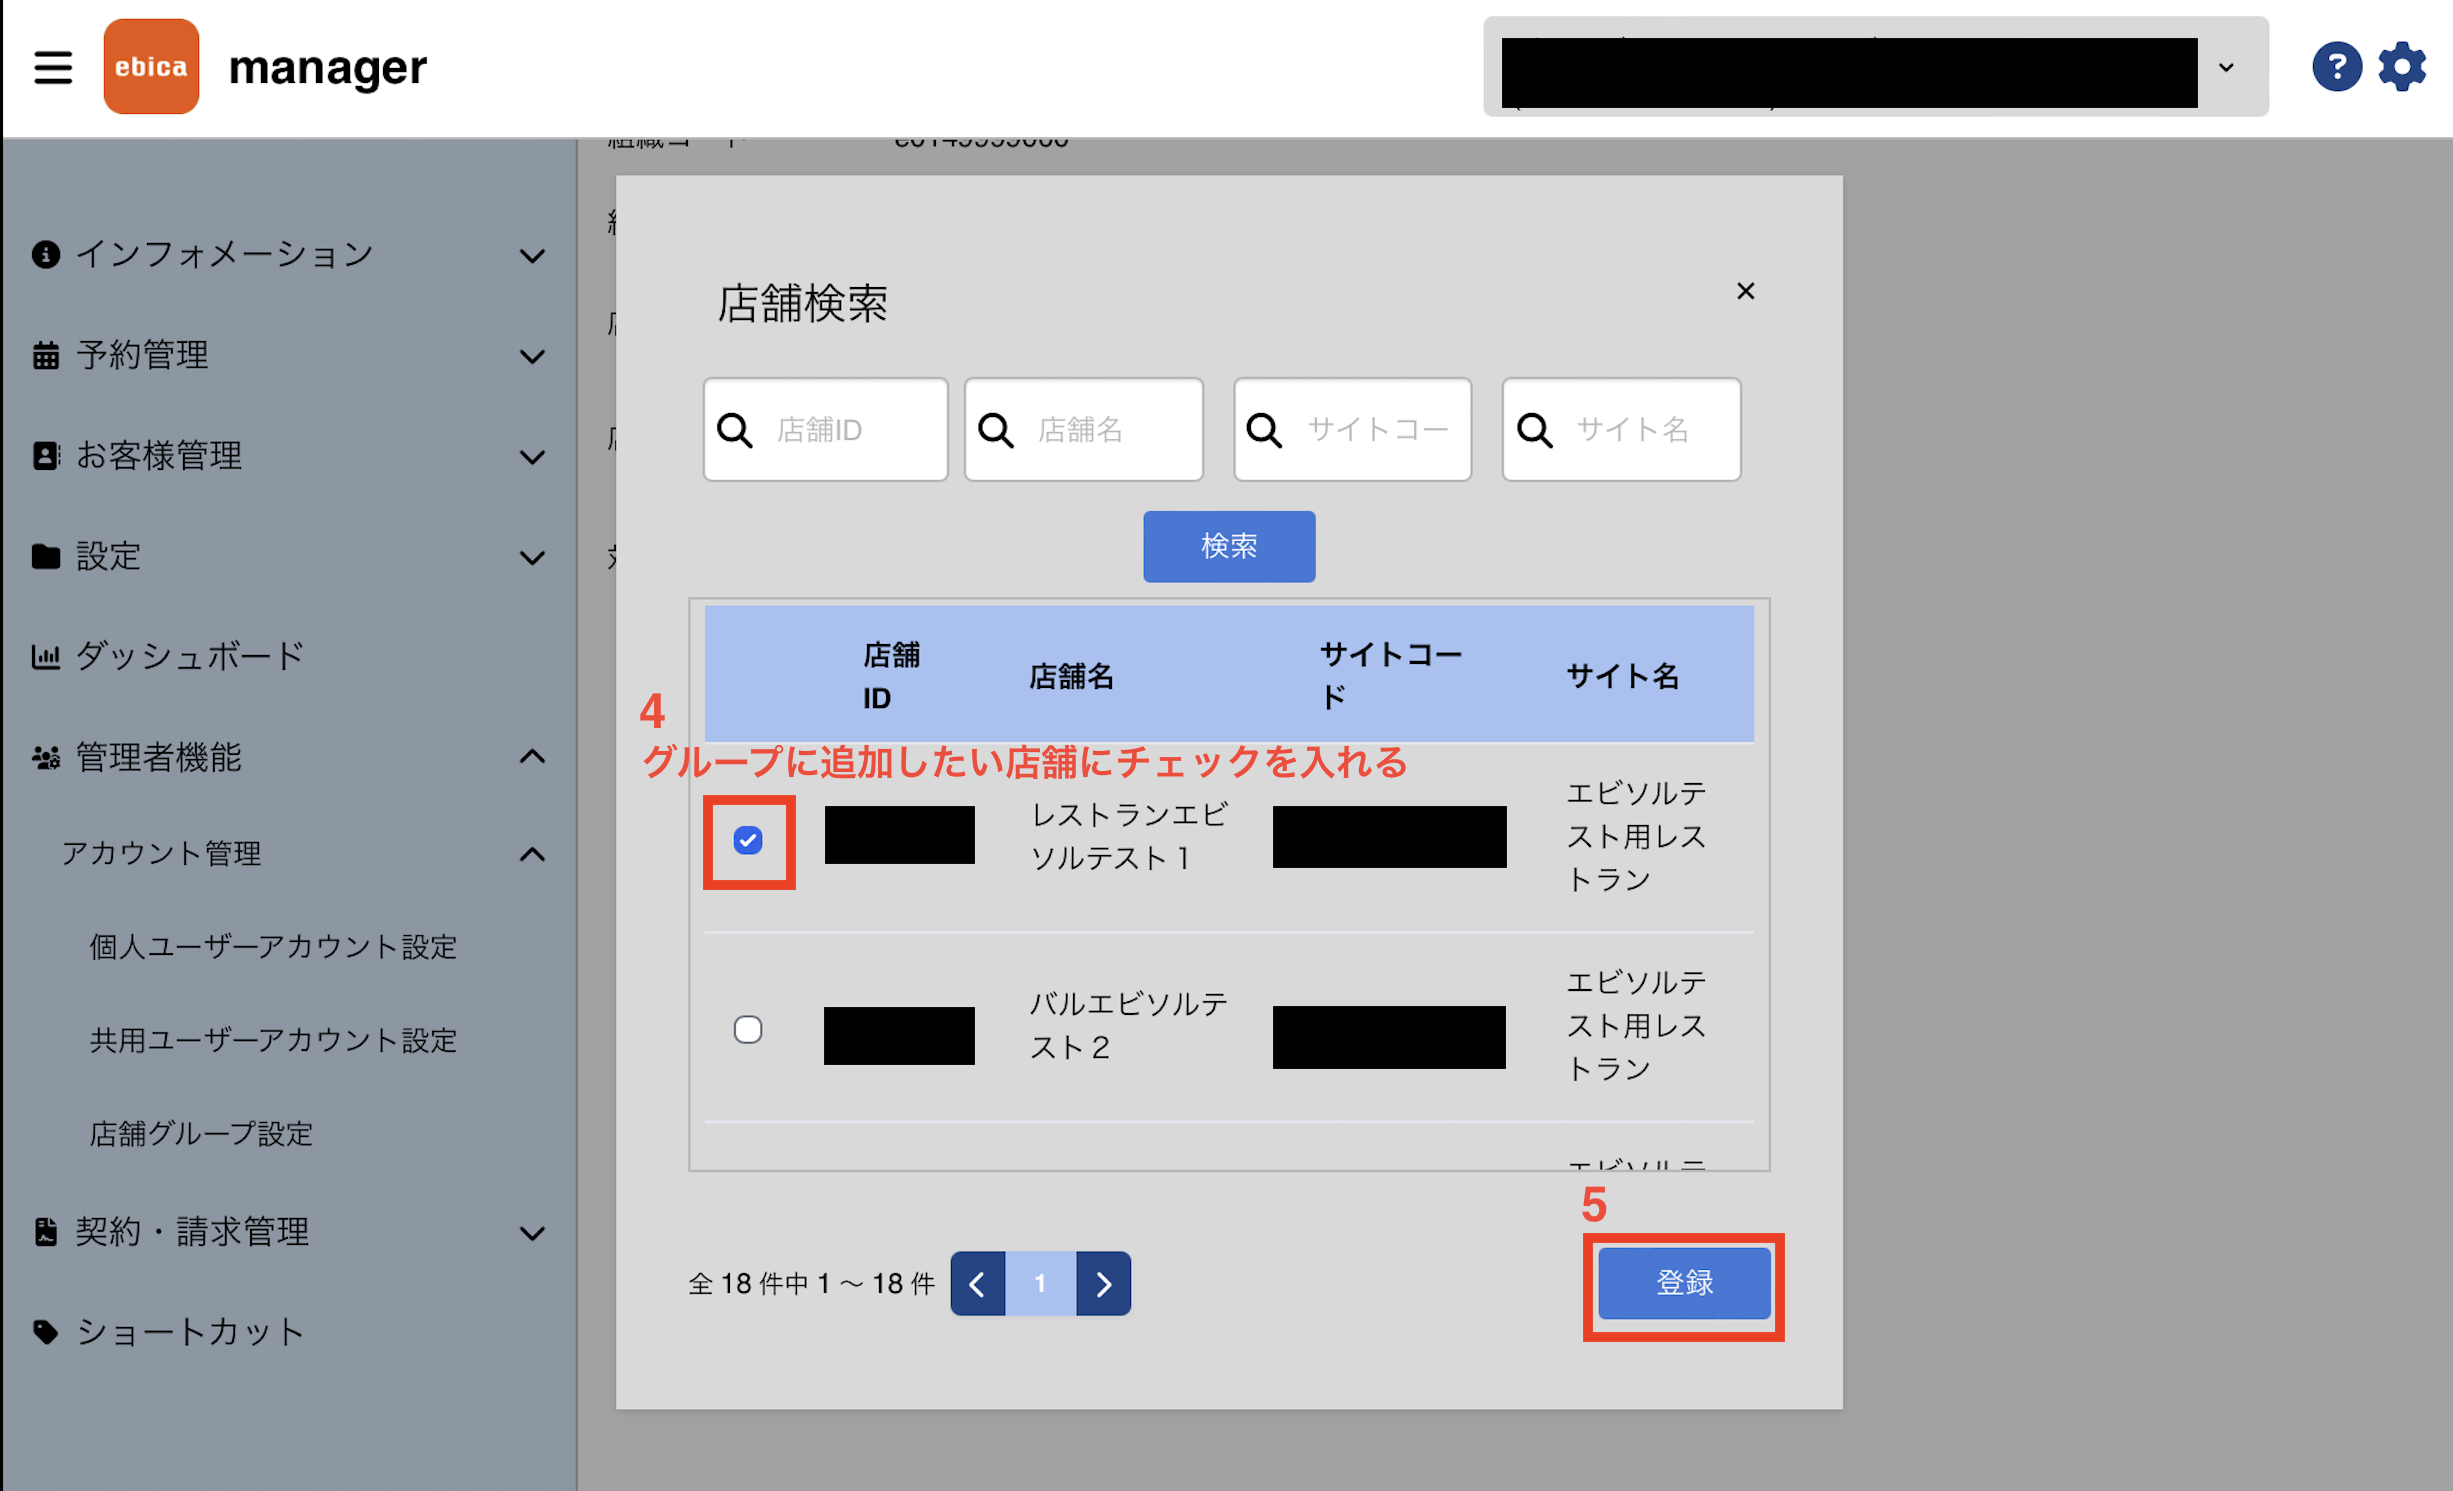The height and width of the screenshot is (1491, 2453).
Task: Click the magnifier icon in サイトコード field
Action: (1265, 430)
